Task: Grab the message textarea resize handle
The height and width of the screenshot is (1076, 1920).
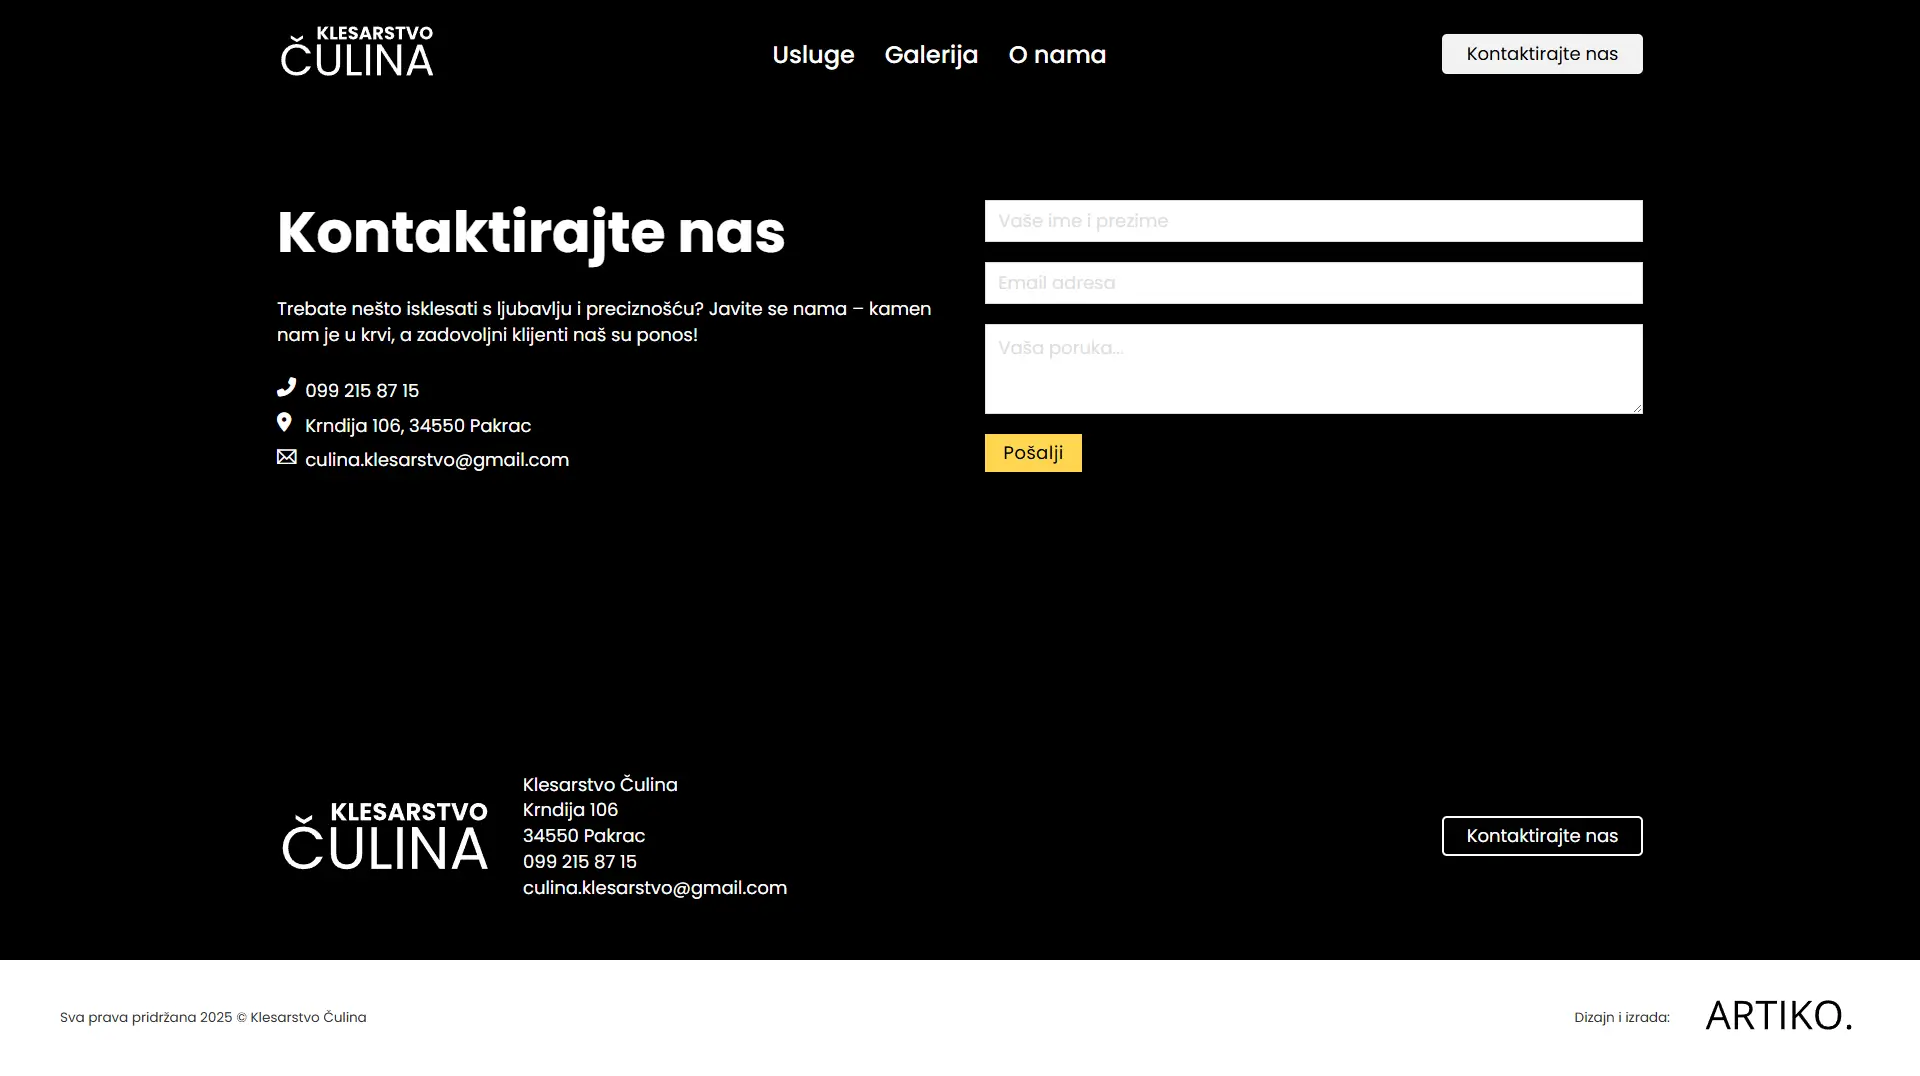Action: [x=1637, y=408]
